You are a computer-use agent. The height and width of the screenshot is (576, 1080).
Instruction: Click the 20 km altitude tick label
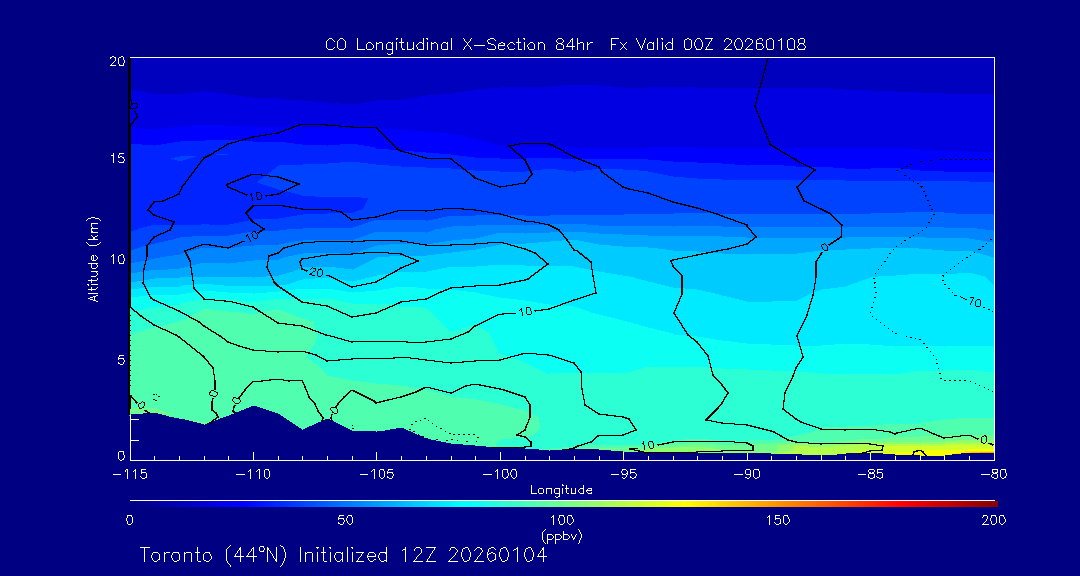116,61
